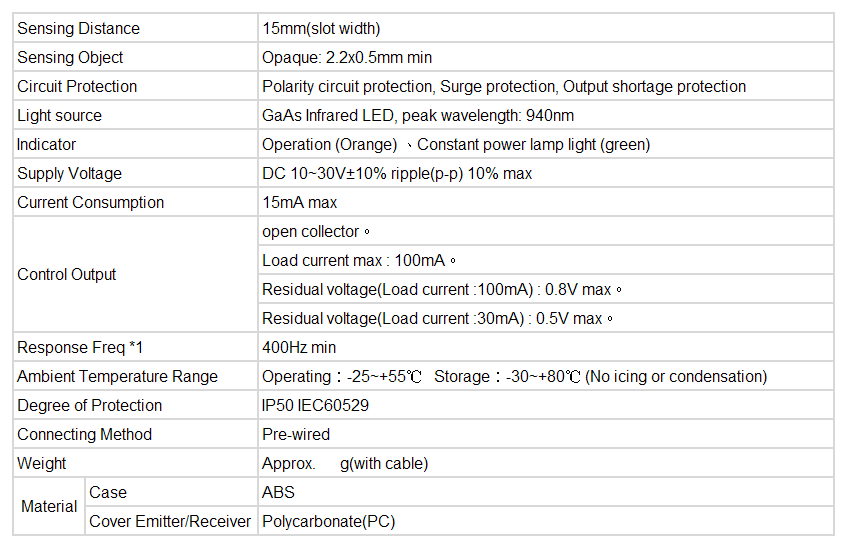
Task: Select the Polycarbonate(PC) material cell
Action: (x=329, y=521)
